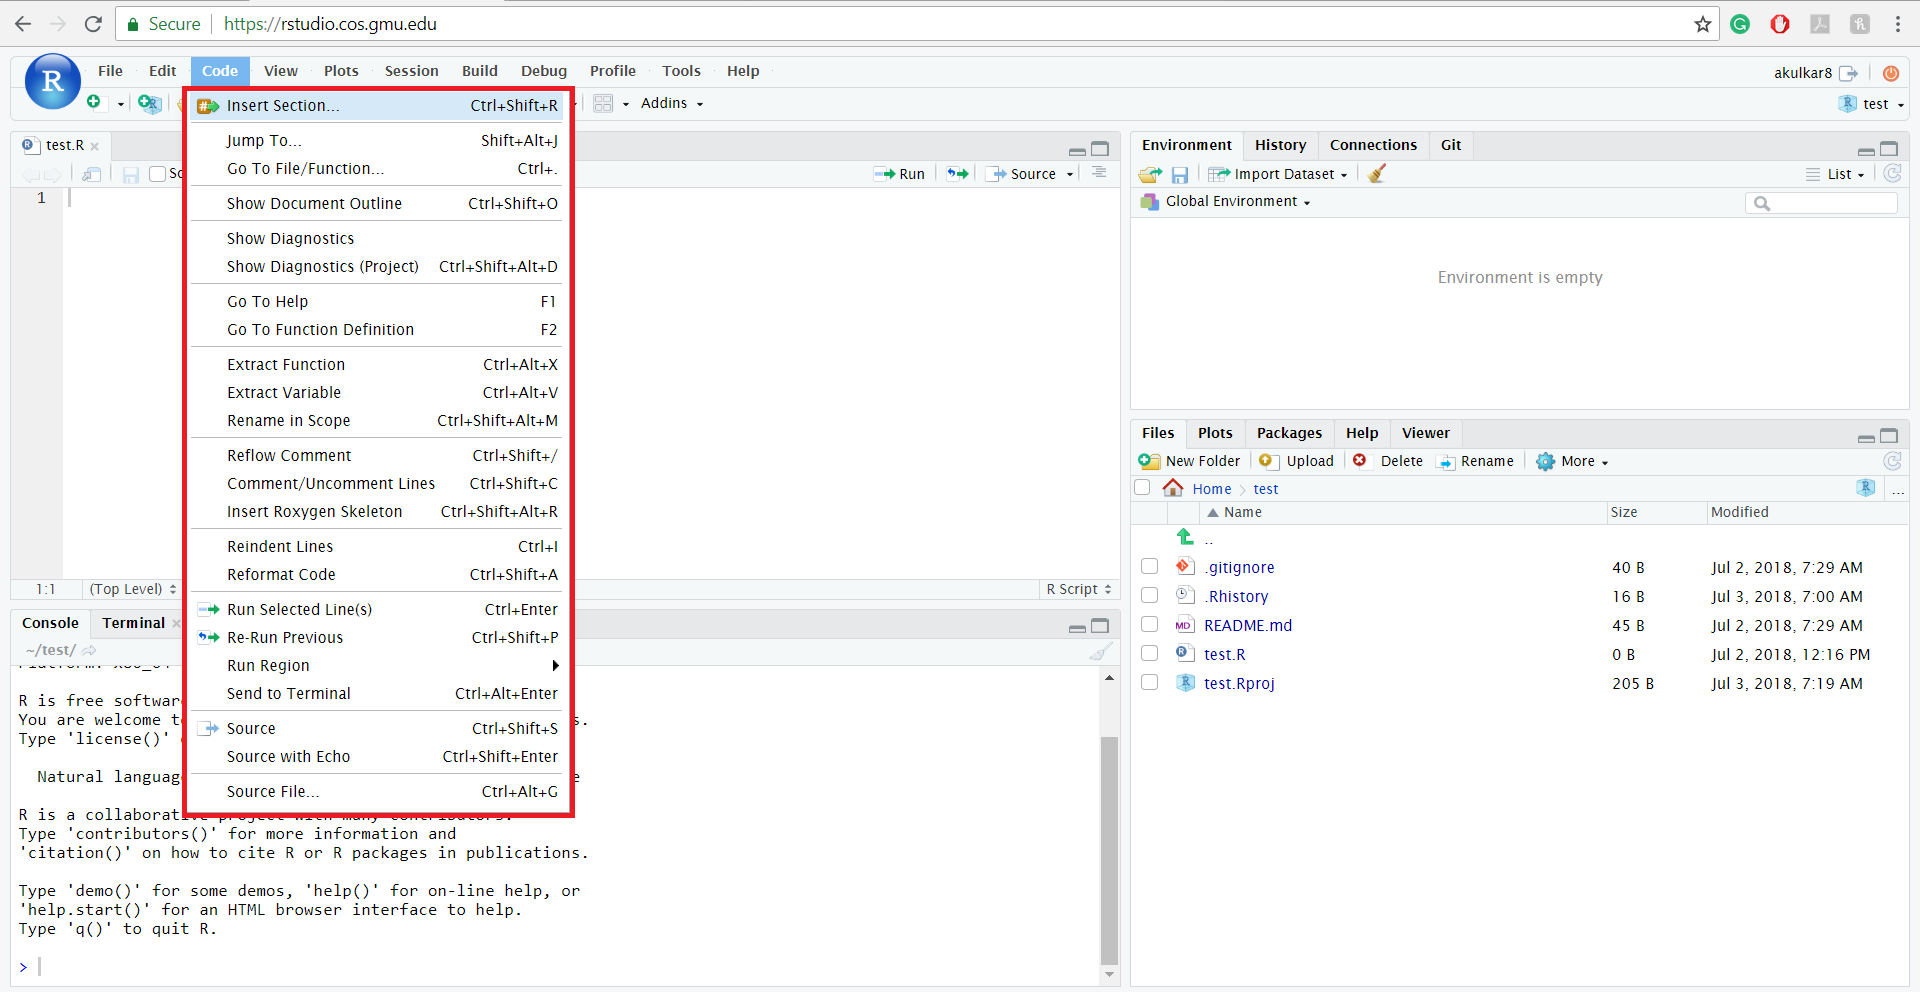The image size is (1920, 992).
Task: Choose Insert Section from Code menu
Action: (x=378, y=106)
